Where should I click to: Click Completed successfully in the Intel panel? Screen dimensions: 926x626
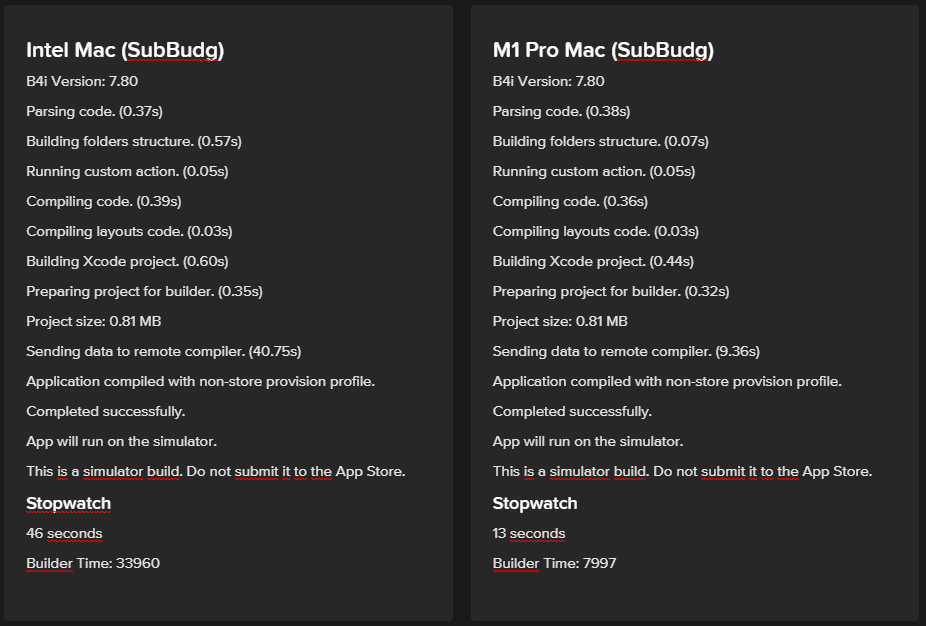coord(105,411)
